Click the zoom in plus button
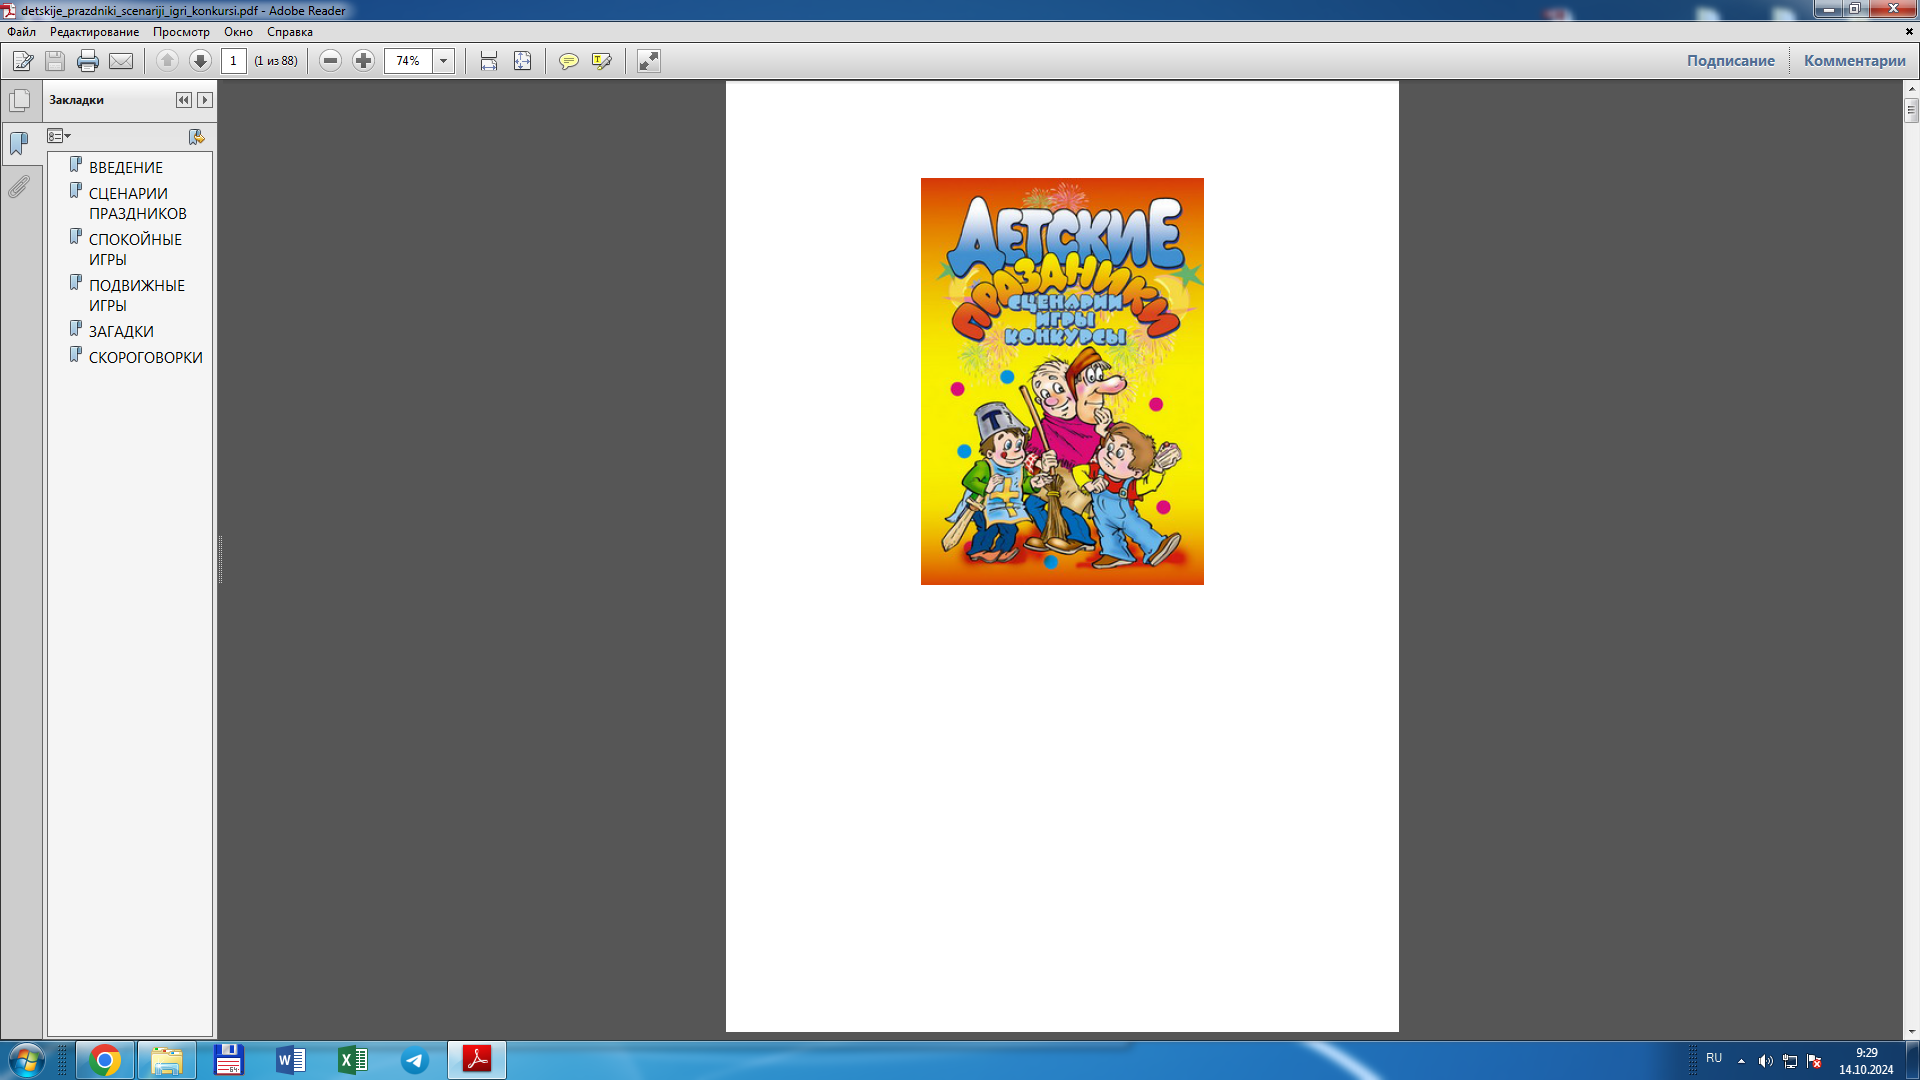Viewport: 1920px width, 1080px height. (x=363, y=61)
